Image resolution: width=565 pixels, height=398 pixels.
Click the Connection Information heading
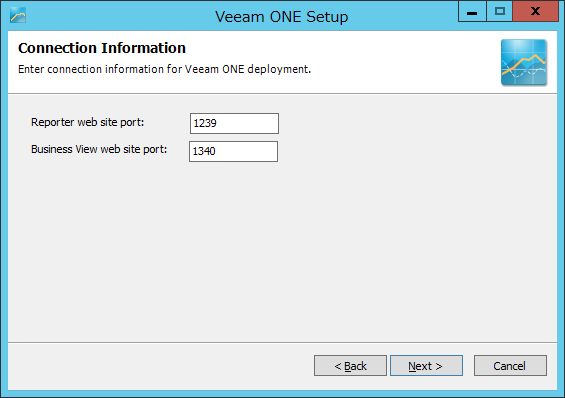(102, 48)
